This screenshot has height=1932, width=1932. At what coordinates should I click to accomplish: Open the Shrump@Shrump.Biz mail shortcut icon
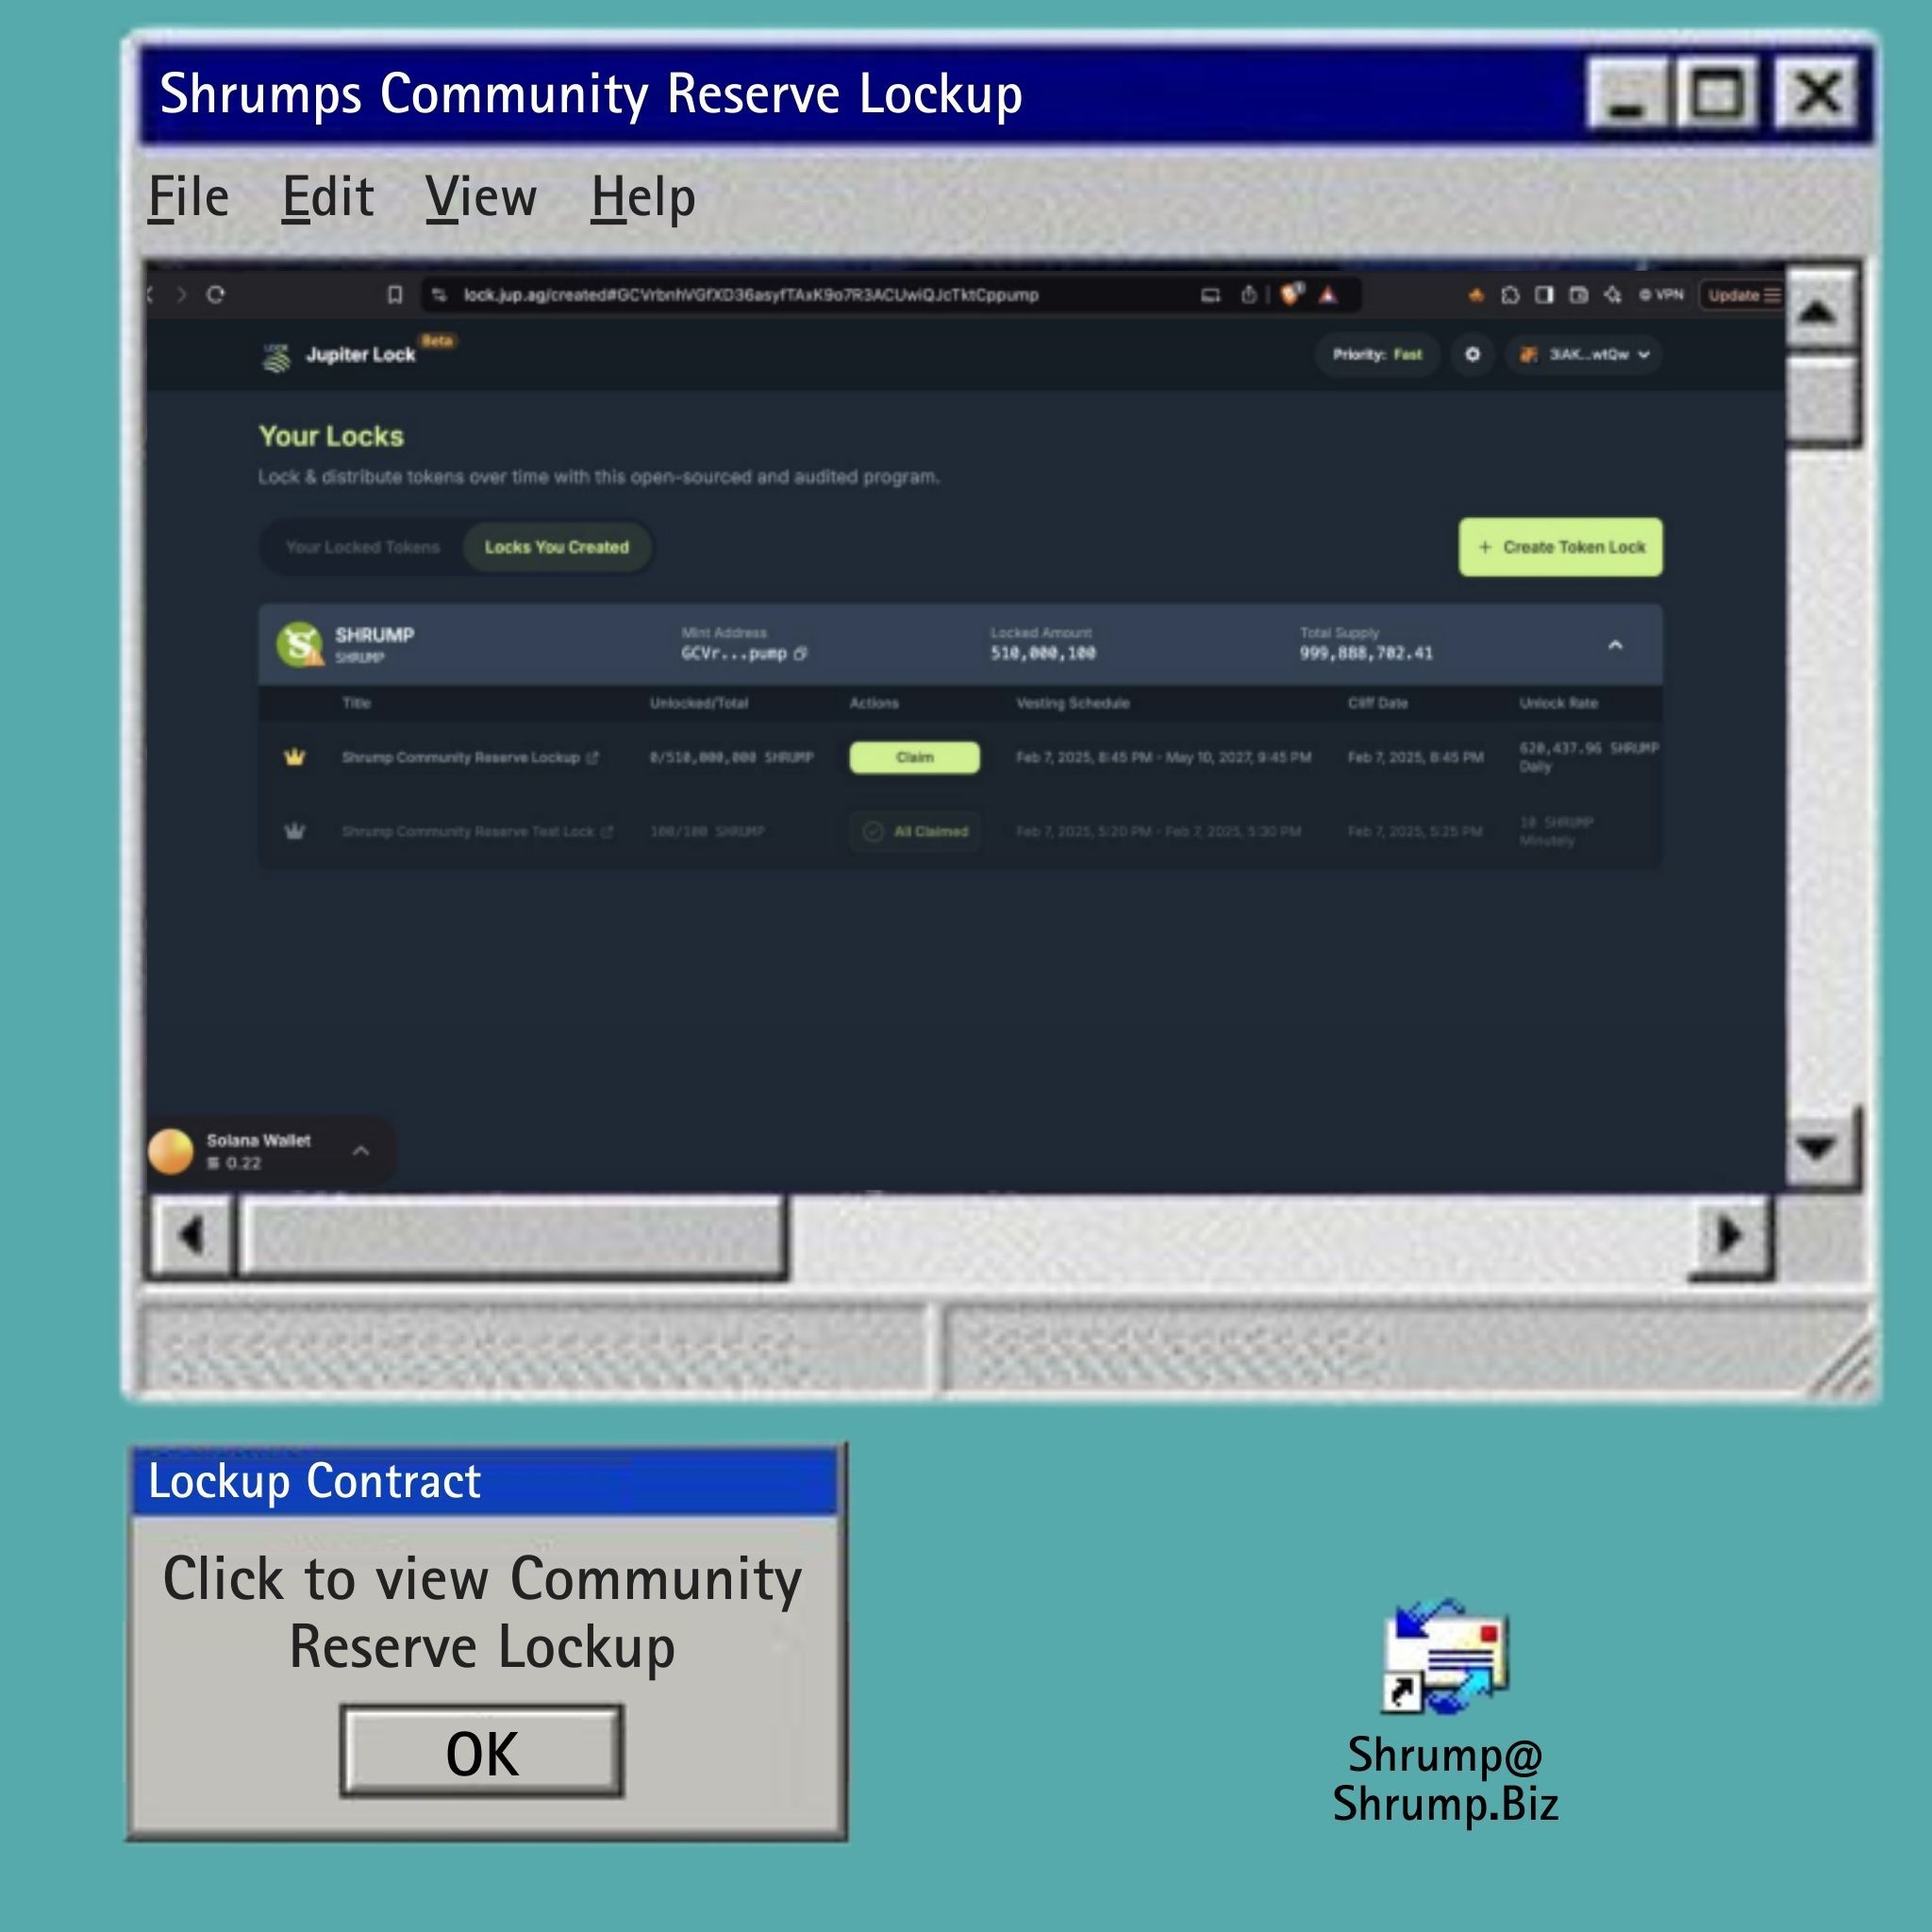click(1445, 1657)
